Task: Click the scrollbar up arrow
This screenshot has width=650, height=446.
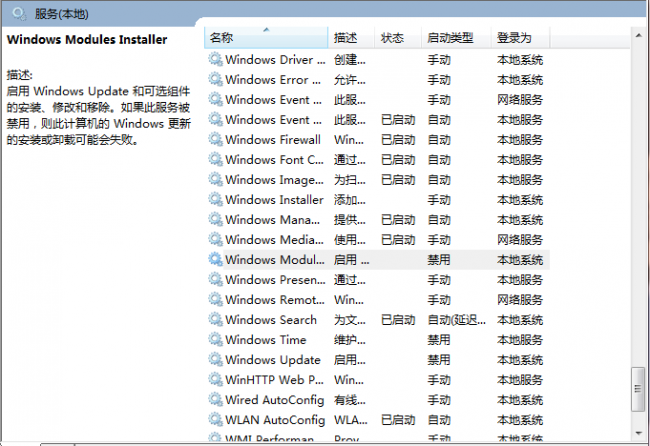Action: (638, 36)
